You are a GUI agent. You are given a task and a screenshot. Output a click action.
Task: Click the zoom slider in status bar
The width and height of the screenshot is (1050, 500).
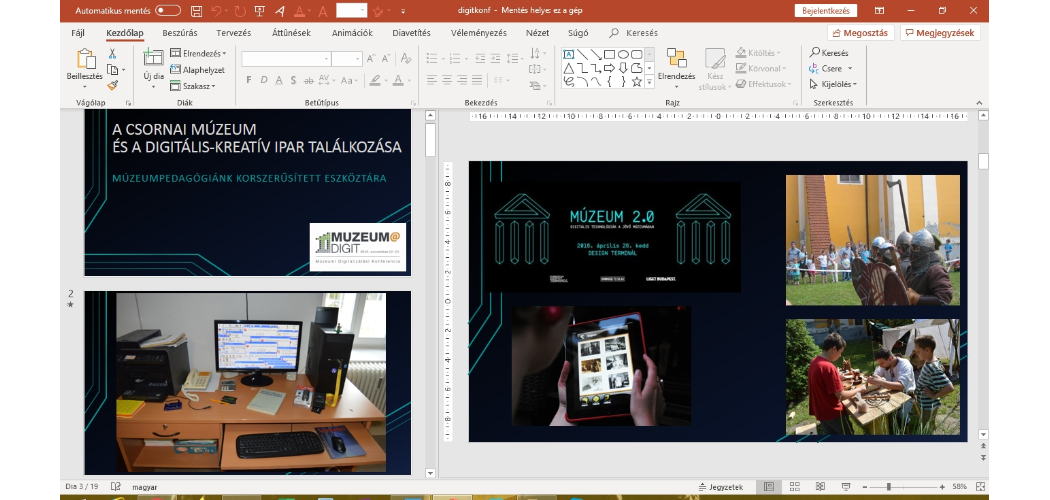(888, 487)
